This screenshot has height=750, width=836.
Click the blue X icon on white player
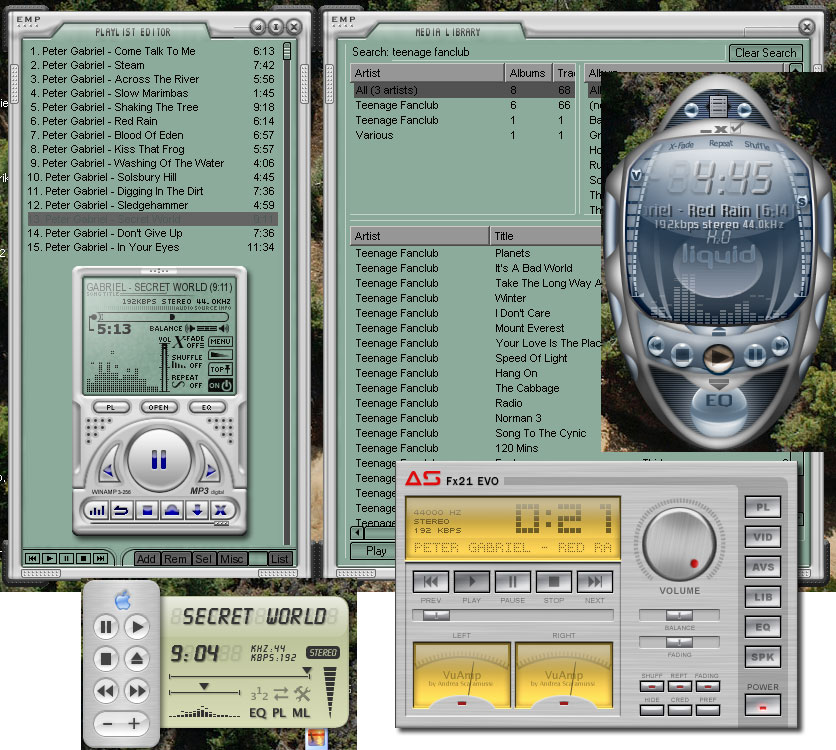pyautogui.click(x=221, y=511)
